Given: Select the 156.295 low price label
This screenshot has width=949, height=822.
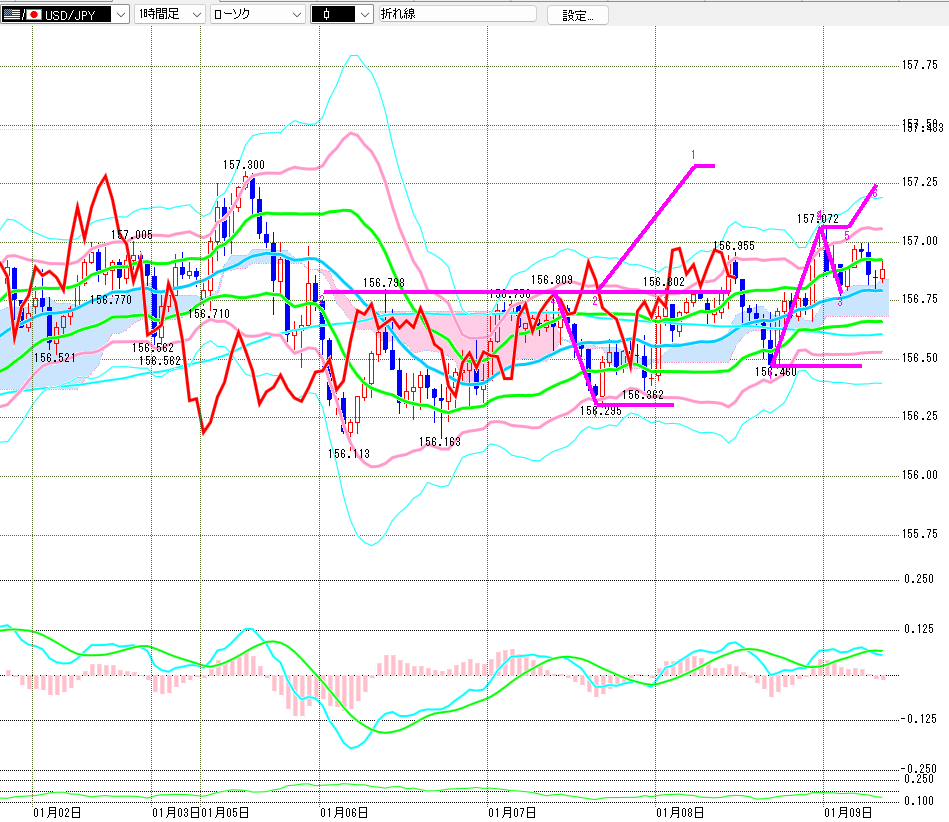Looking at the screenshot, I should point(600,410).
